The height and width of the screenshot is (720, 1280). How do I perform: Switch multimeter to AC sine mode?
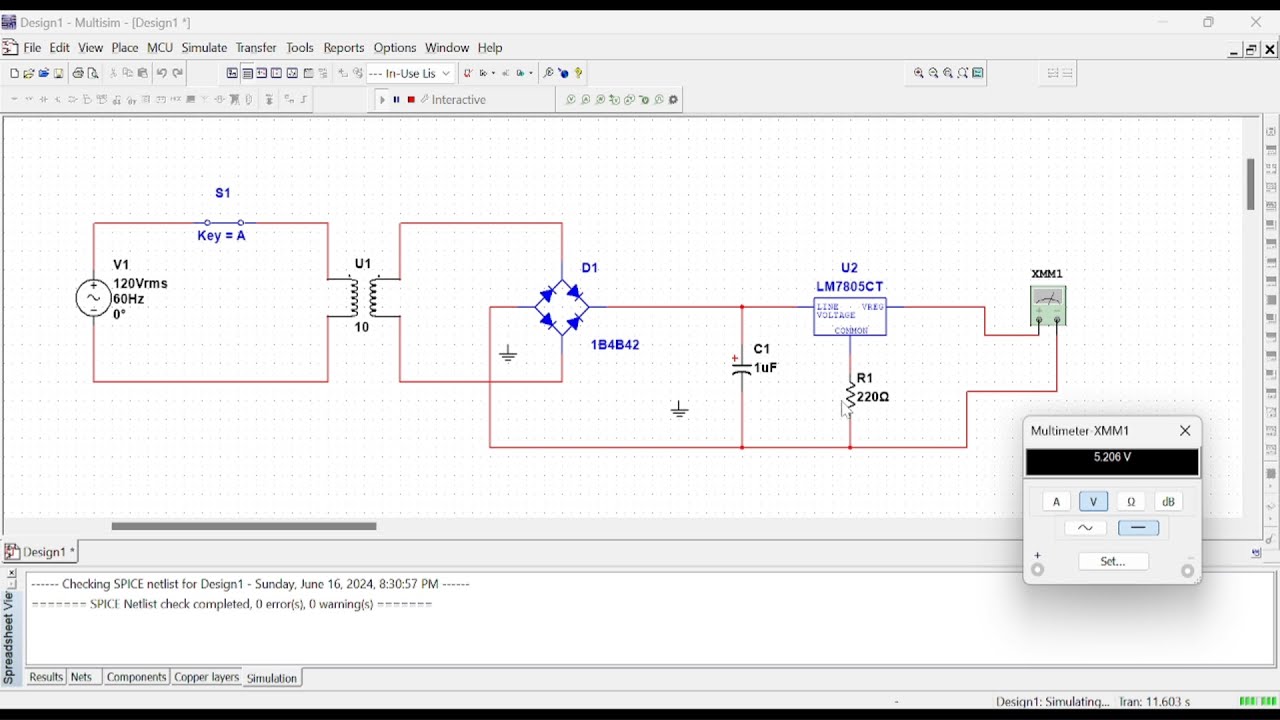(1086, 528)
